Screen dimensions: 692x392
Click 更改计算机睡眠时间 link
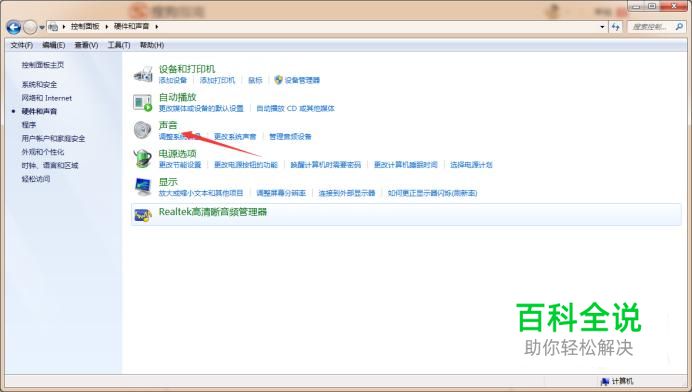click(x=406, y=165)
